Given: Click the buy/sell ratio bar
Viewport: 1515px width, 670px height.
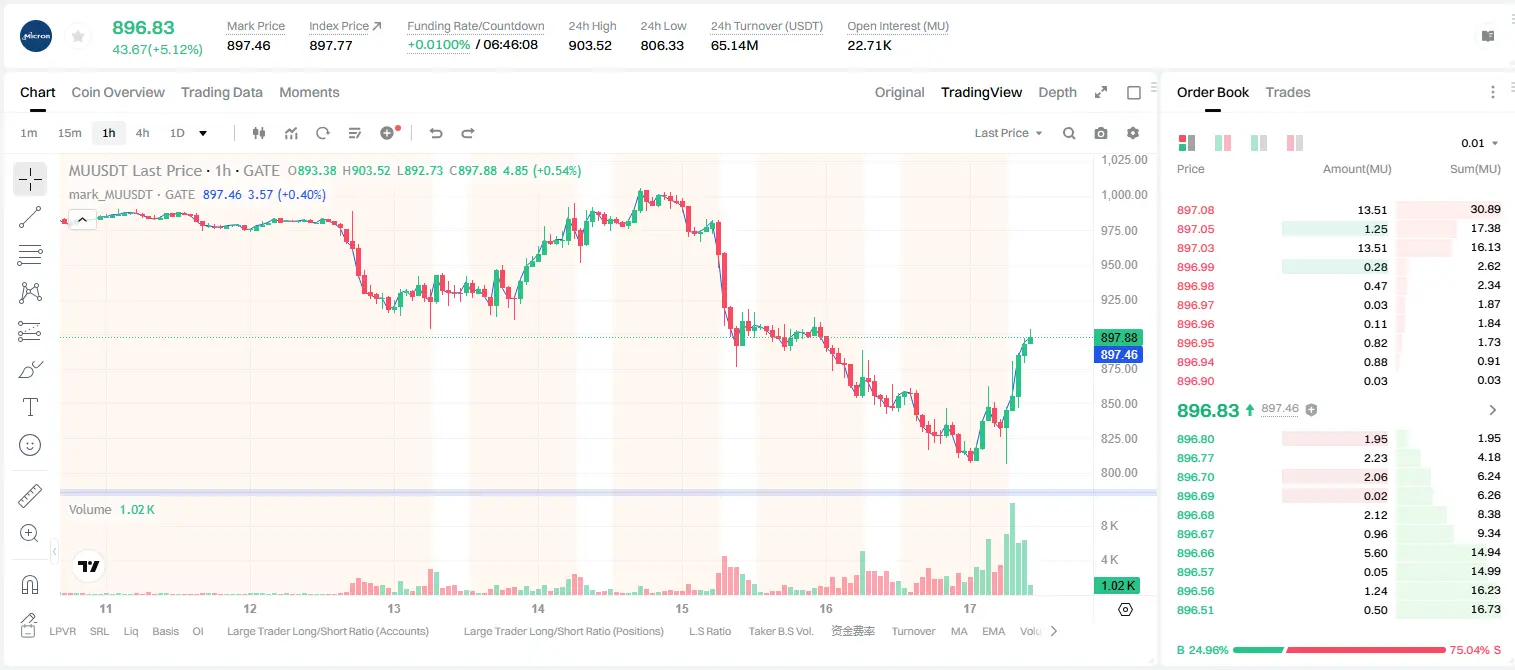Looking at the screenshot, I should point(1339,649).
